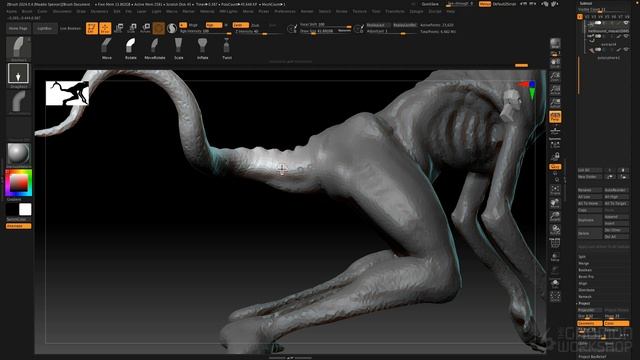Open LightBox browser
The image size is (640, 360).
click(44, 29)
